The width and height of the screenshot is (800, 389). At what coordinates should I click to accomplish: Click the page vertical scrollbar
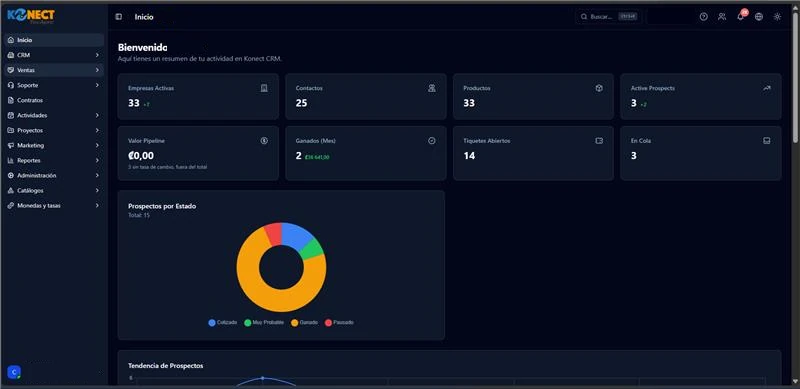point(795,77)
